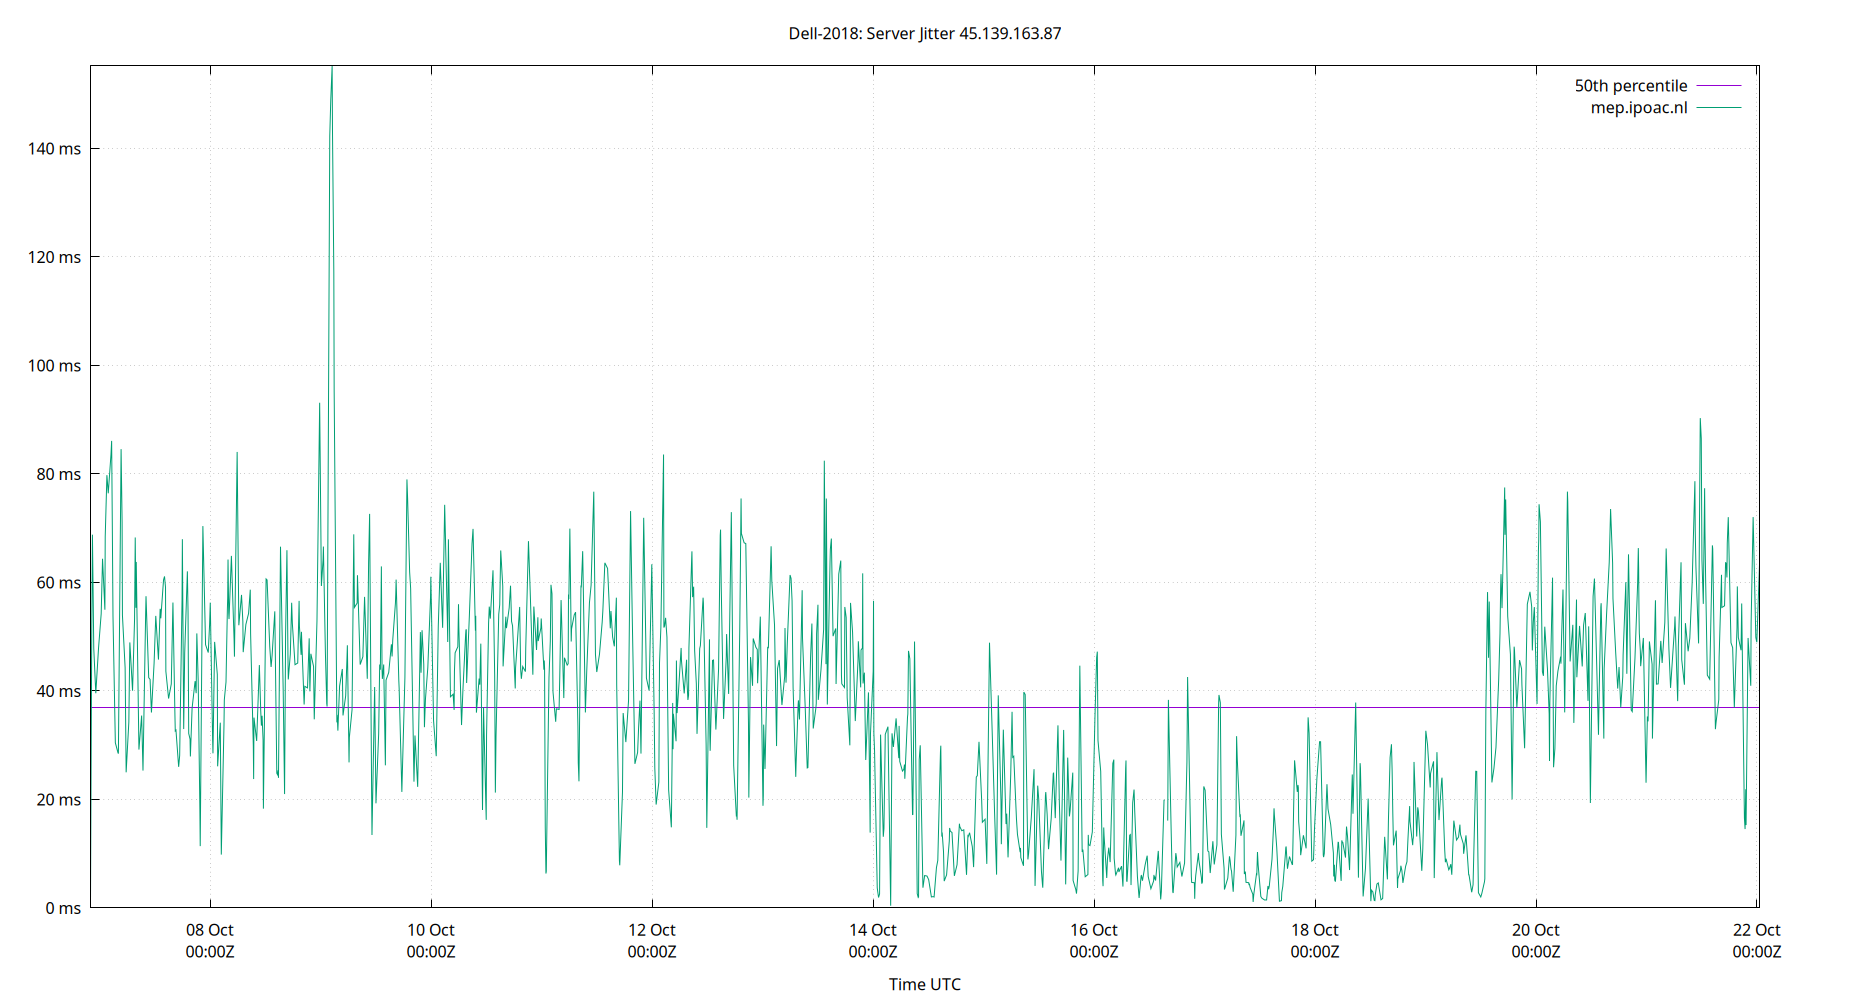Click the '40 ms' y-axis label
The width and height of the screenshot is (1850, 1000).
point(58,691)
